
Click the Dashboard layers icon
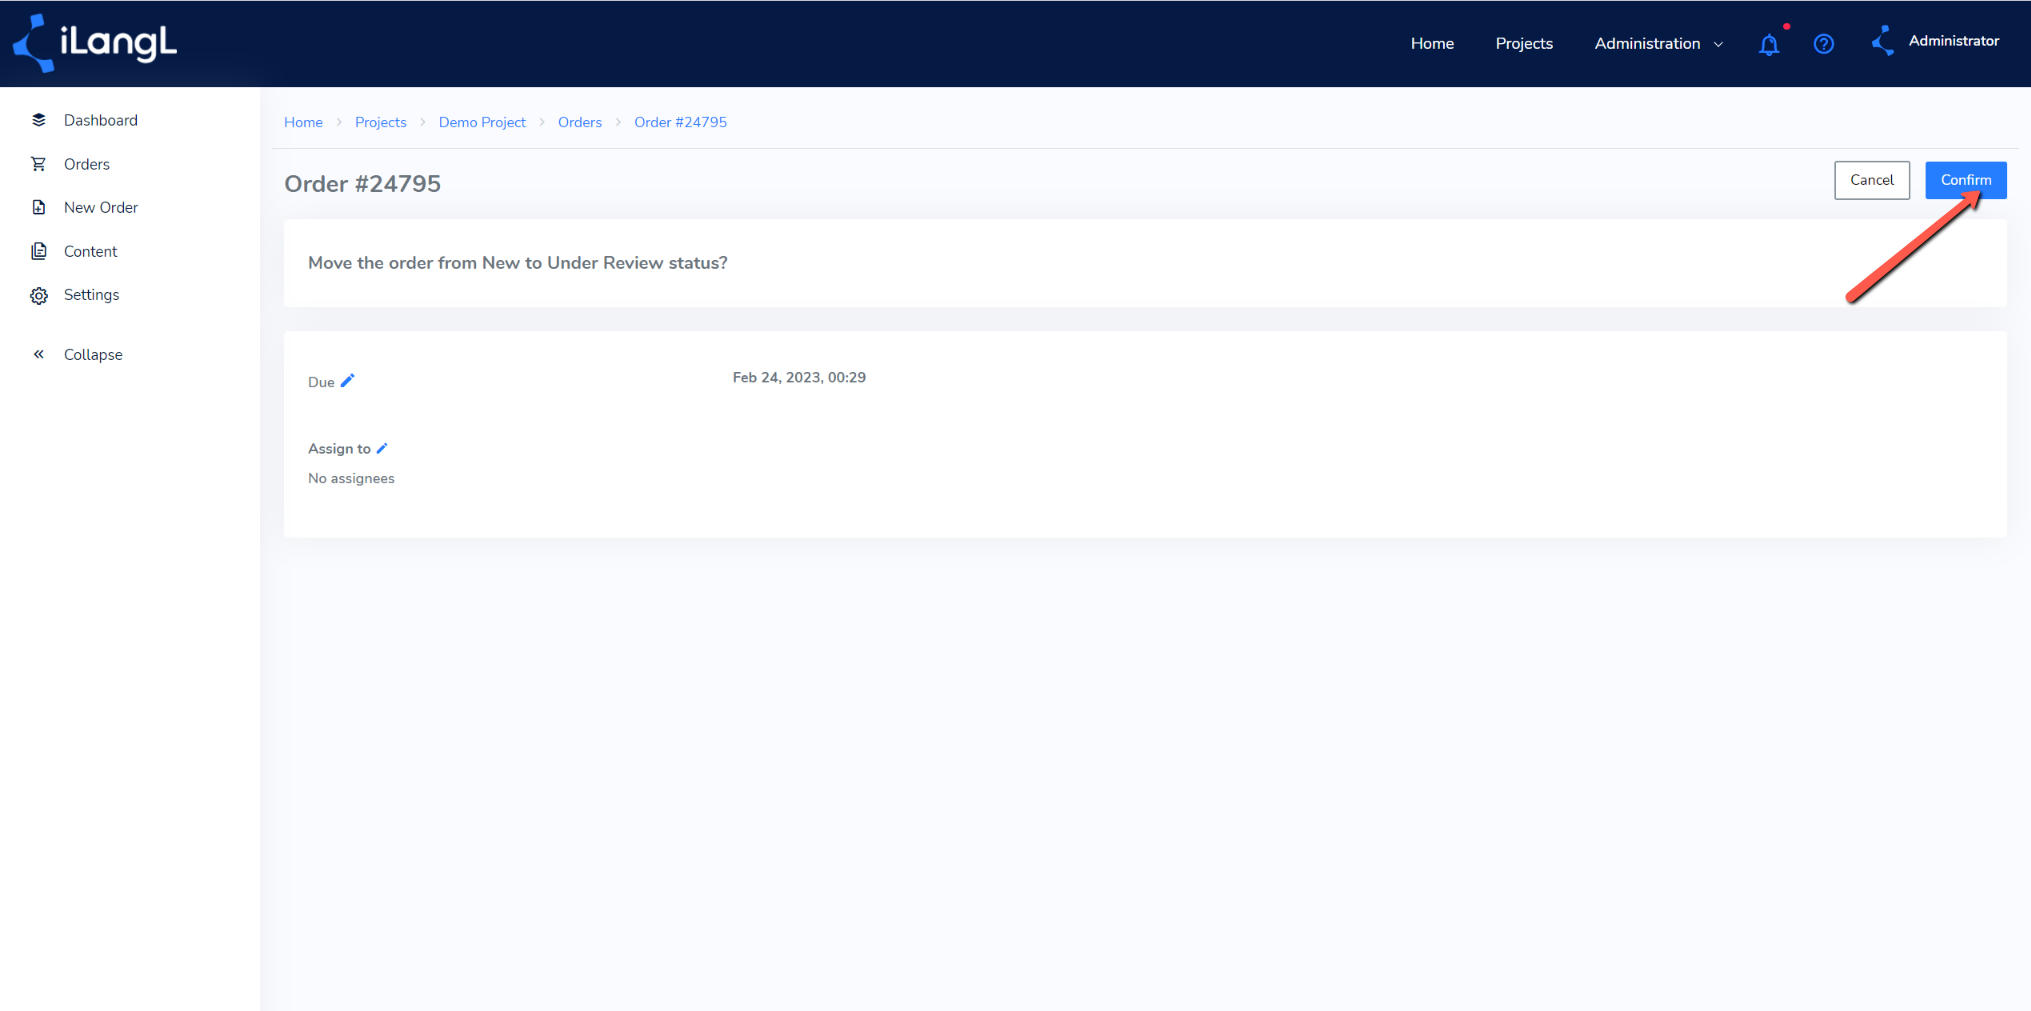pyautogui.click(x=39, y=120)
